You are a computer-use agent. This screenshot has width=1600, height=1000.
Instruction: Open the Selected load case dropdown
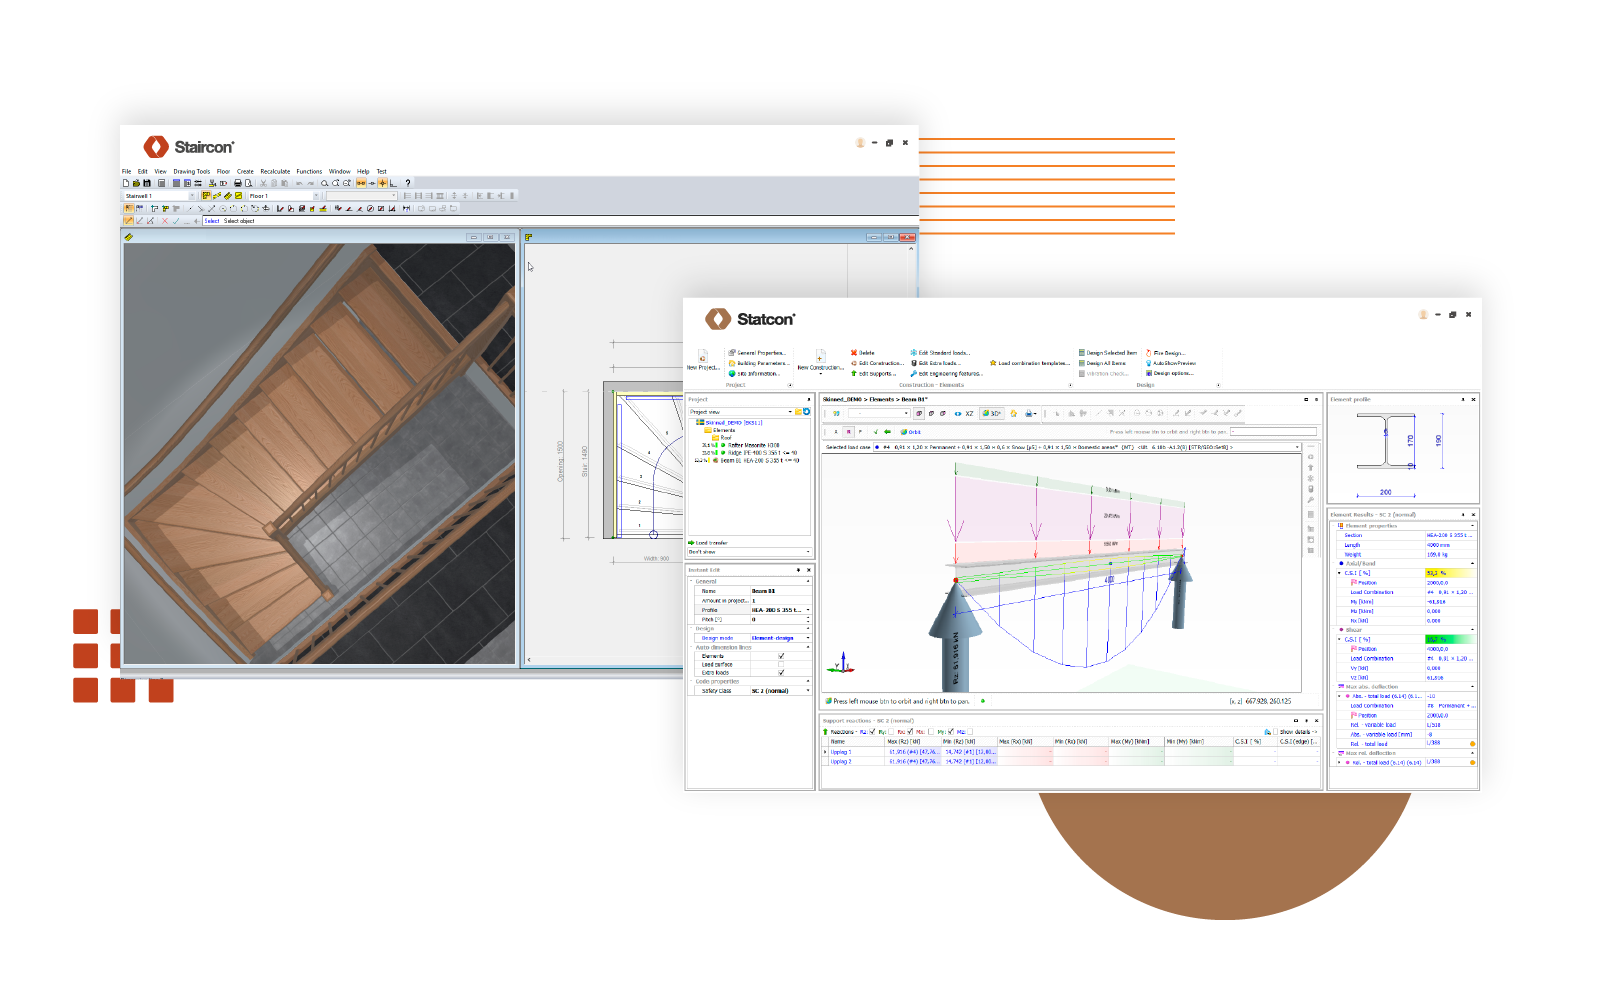(1297, 447)
